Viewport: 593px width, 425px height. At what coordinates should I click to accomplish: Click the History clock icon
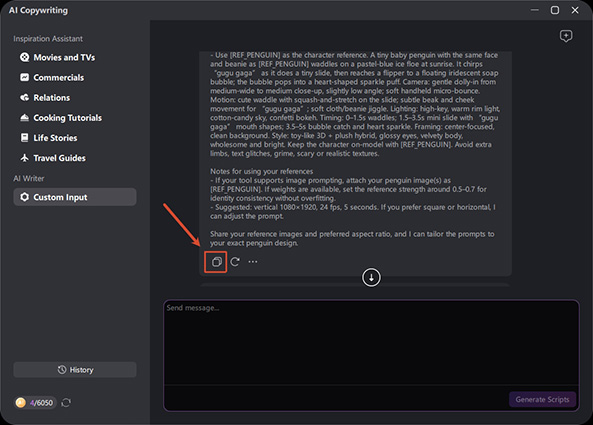click(62, 369)
